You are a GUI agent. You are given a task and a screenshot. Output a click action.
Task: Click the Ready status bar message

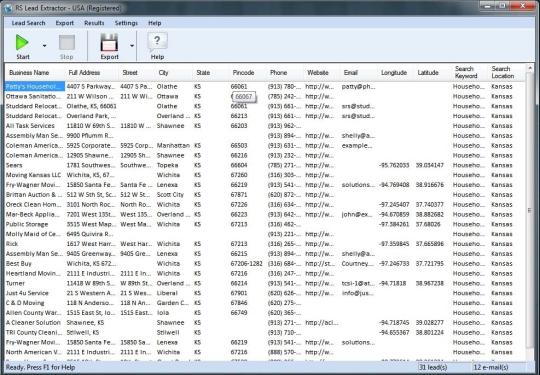(40, 367)
